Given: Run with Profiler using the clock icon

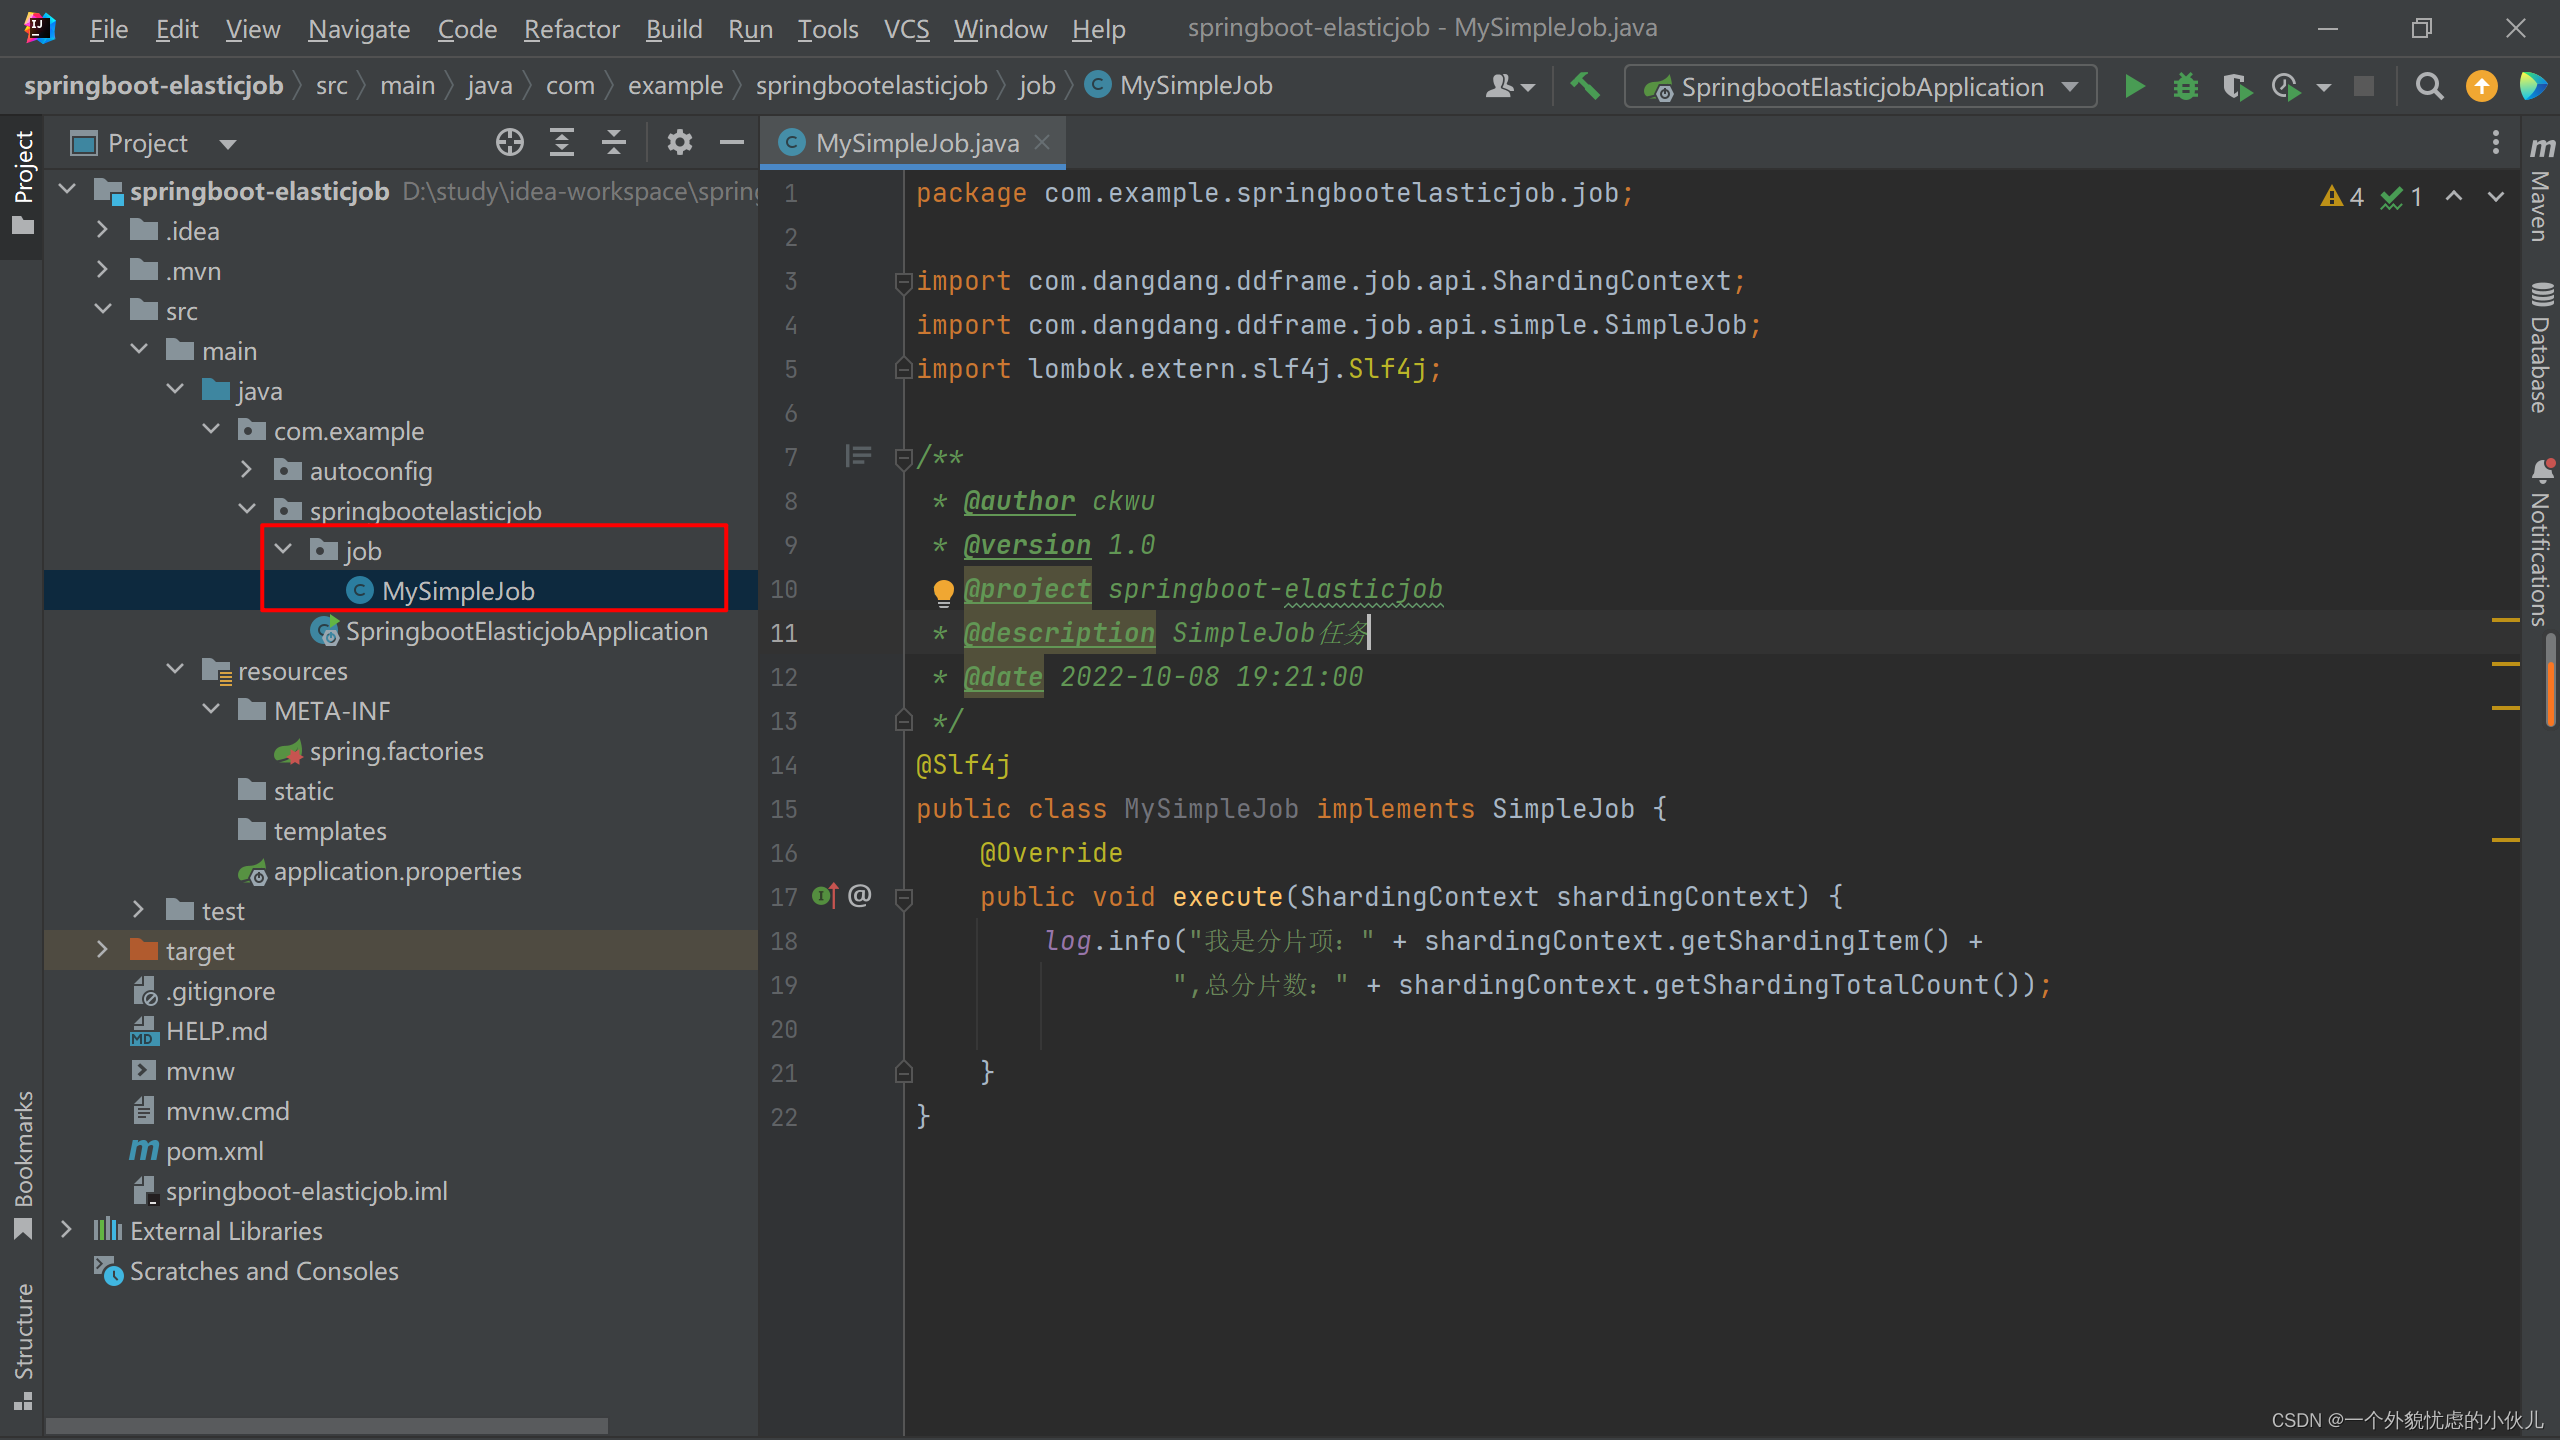Looking at the screenshot, I should [x=2286, y=86].
